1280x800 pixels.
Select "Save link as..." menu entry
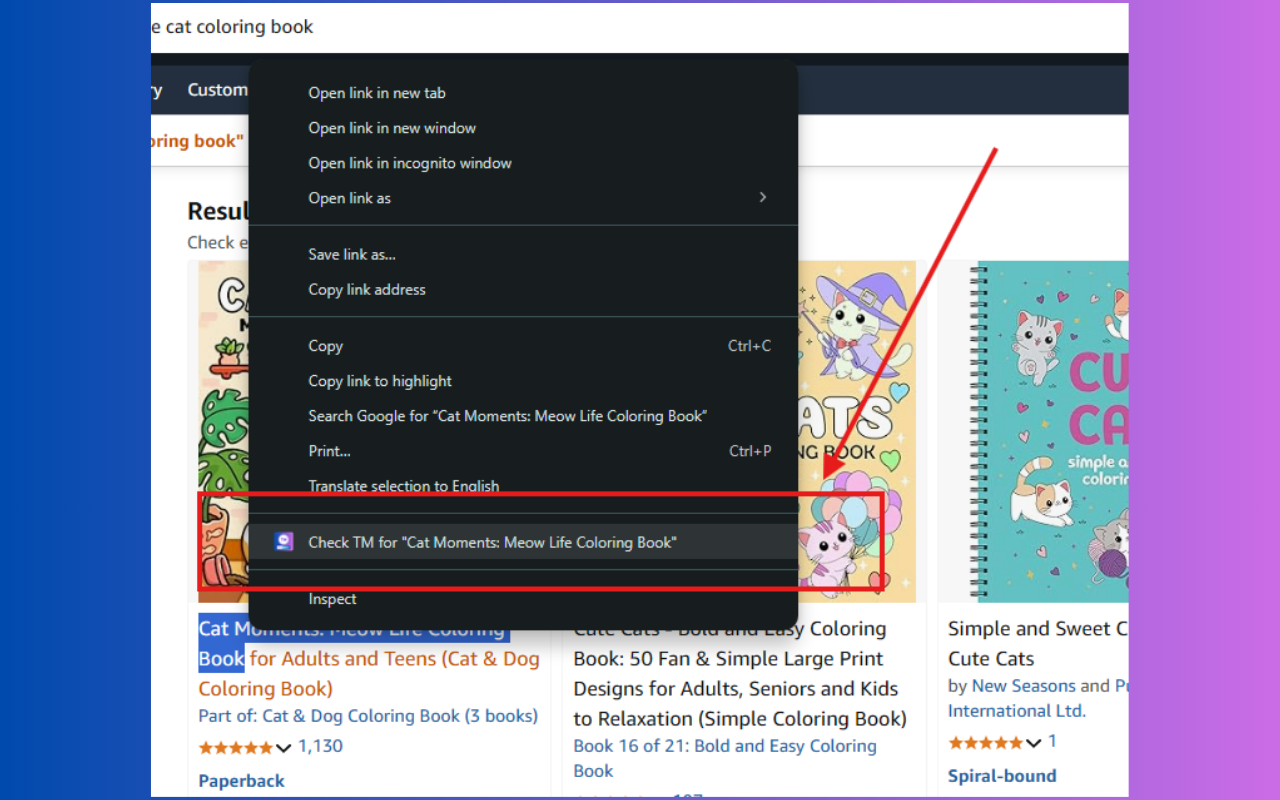pyautogui.click(x=523, y=254)
